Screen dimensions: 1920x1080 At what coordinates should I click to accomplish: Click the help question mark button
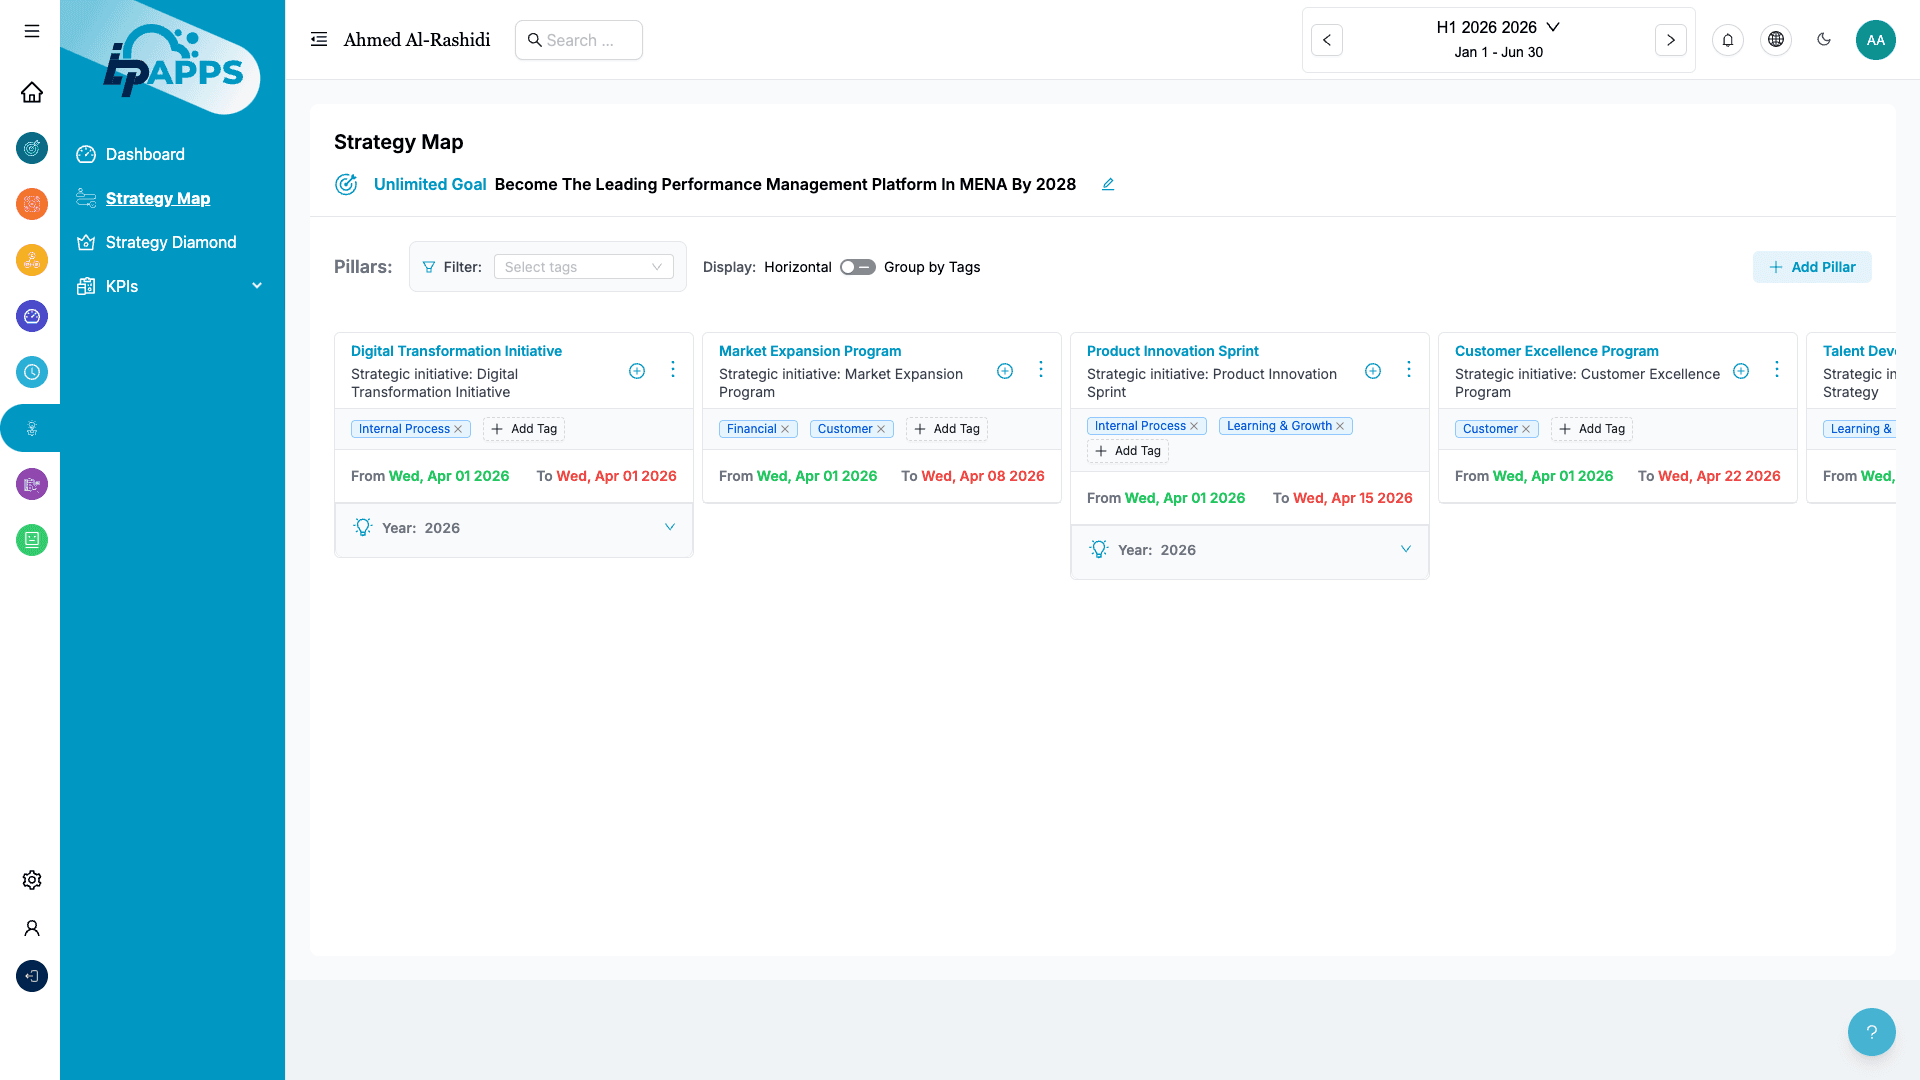coord(1871,1032)
